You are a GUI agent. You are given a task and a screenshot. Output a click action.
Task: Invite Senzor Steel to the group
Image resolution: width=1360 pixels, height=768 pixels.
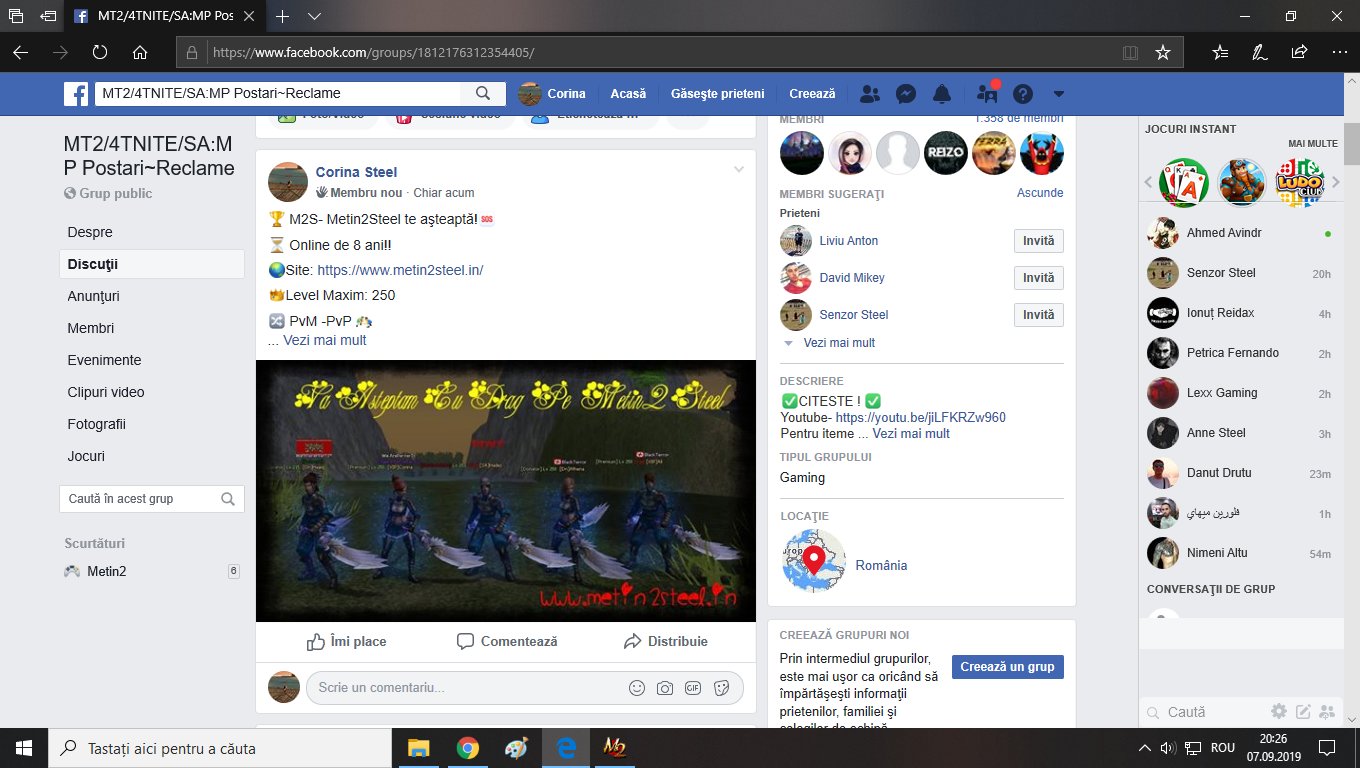(x=1039, y=315)
